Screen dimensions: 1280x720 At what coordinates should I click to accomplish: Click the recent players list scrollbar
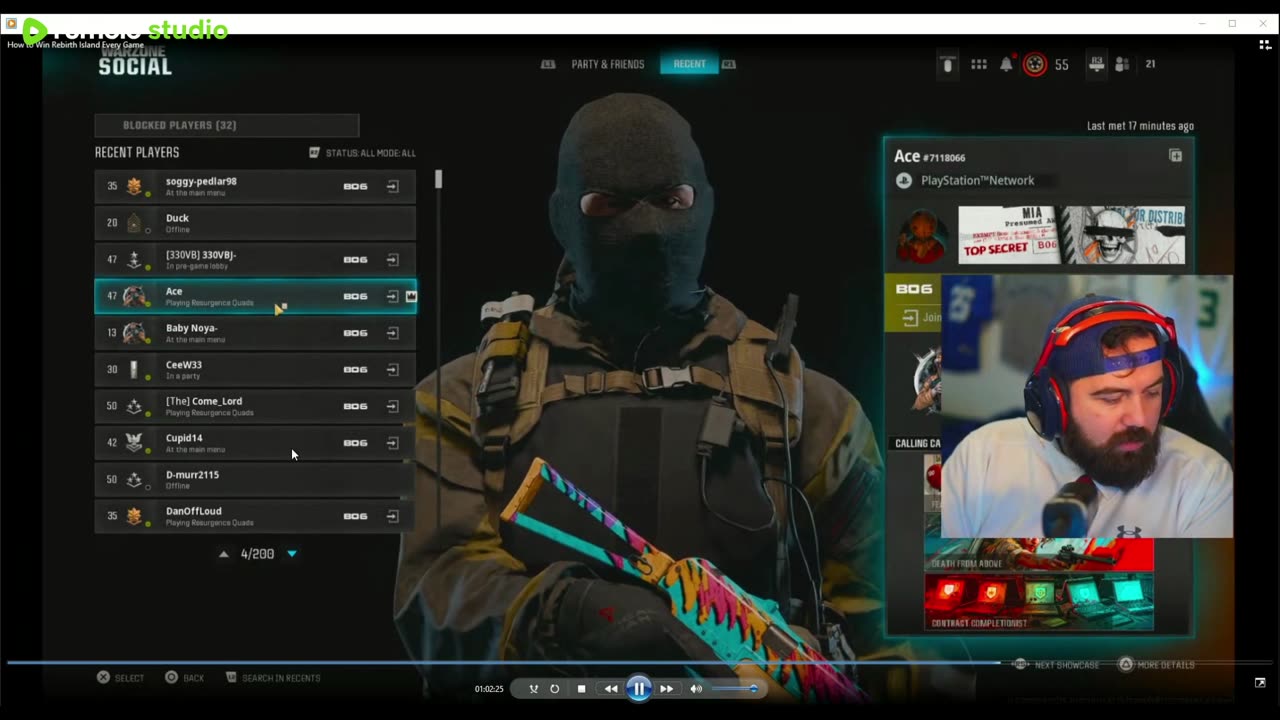click(x=438, y=180)
